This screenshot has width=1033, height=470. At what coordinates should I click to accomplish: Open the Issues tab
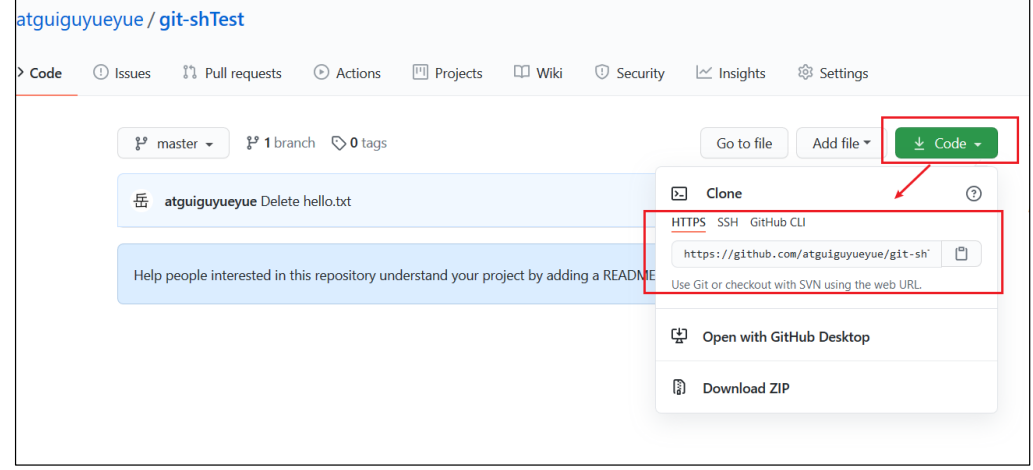pyautogui.click(x=122, y=73)
